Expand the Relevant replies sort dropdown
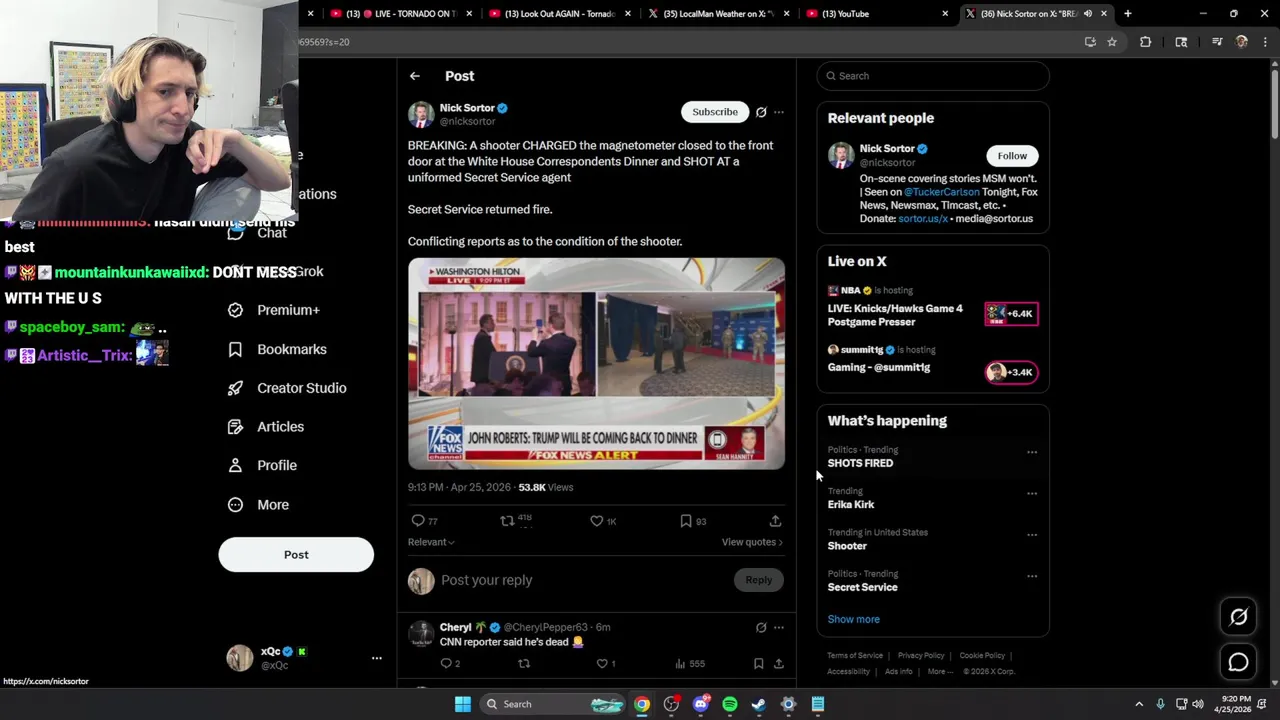Image resolution: width=1280 pixels, height=720 pixels. point(431,542)
